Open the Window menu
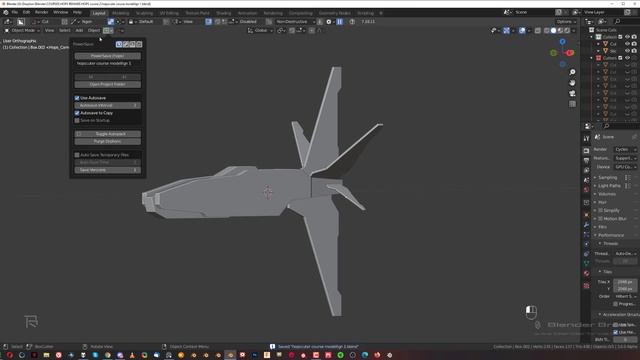Screen dimensions: 640x360 click(60, 13)
